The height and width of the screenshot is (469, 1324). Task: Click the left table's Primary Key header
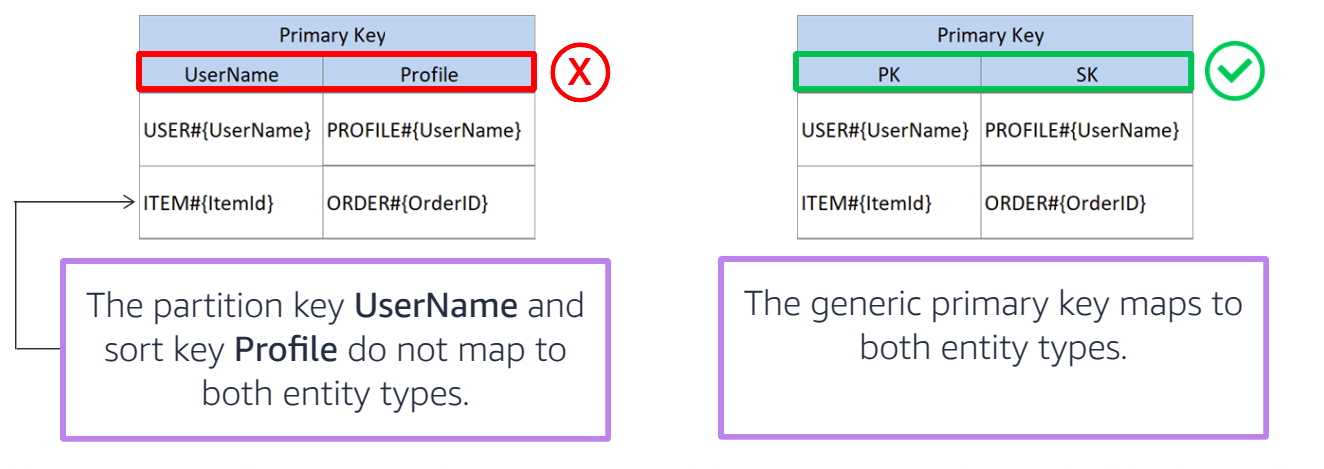(337, 35)
